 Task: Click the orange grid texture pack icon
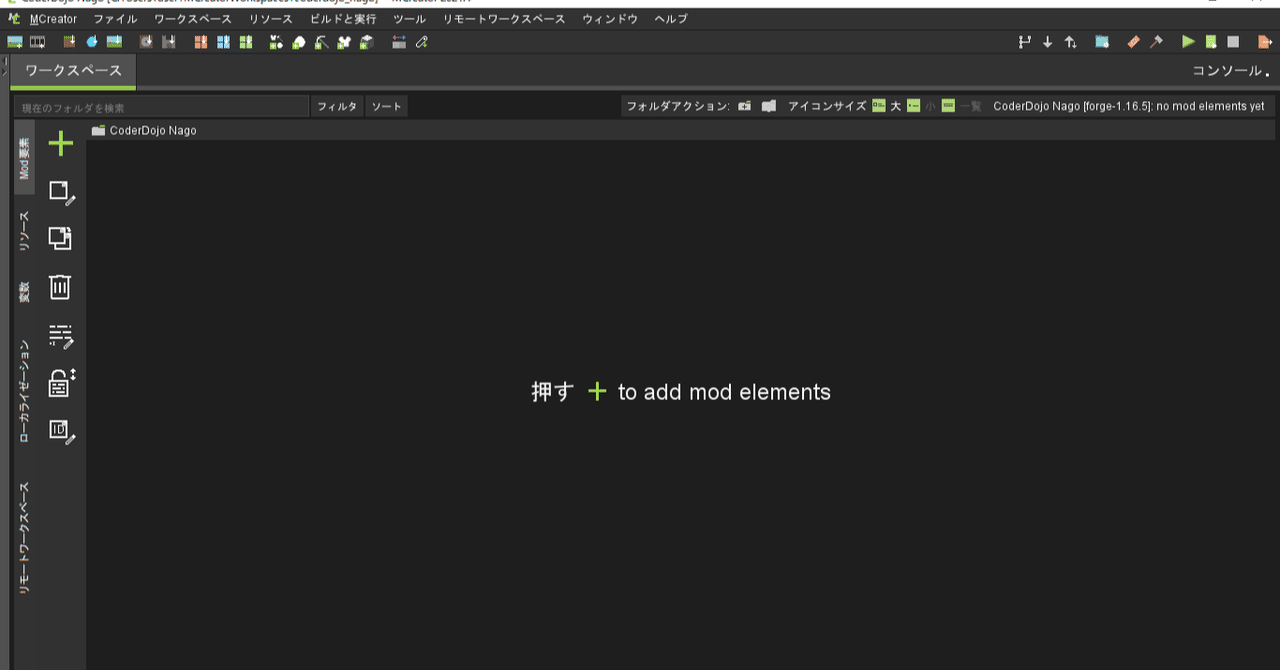201,42
